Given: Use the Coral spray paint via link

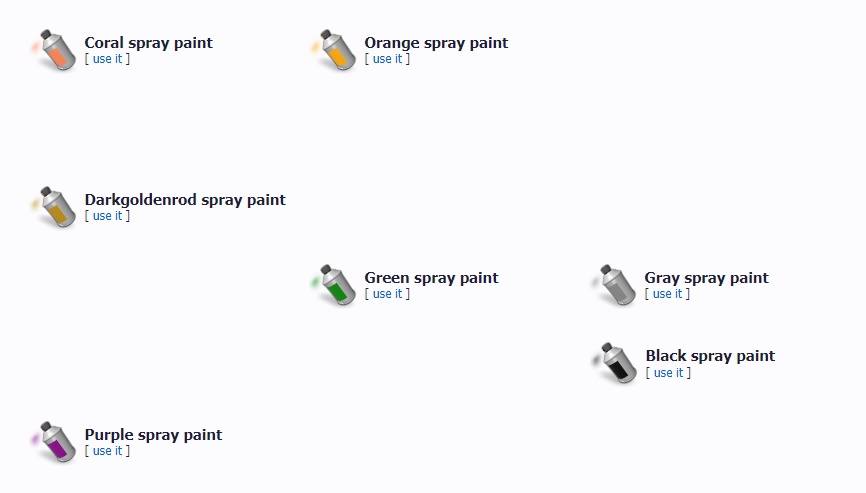Looking at the screenshot, I should [107, 59].
